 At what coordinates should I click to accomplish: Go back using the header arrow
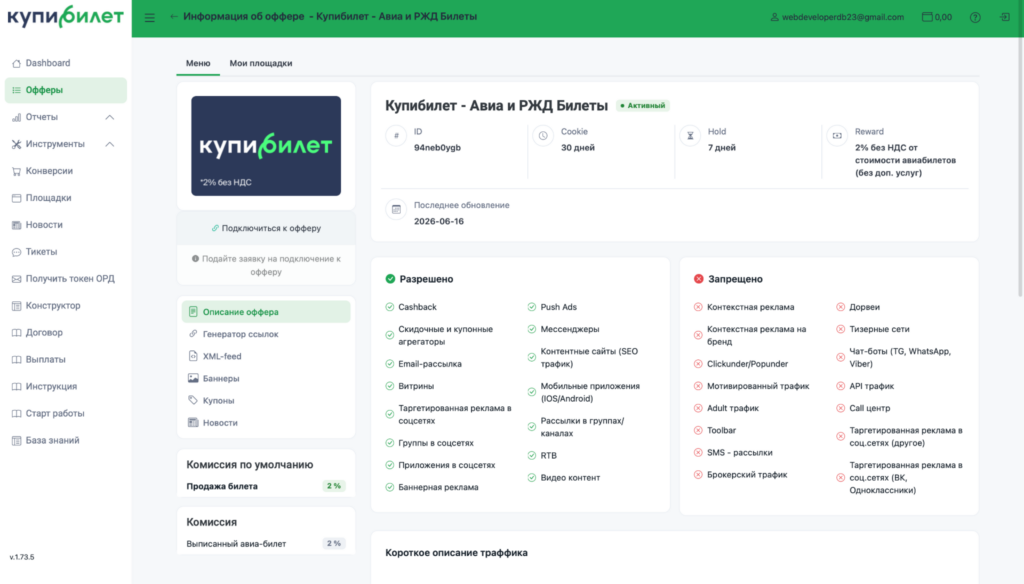point(174,16)
